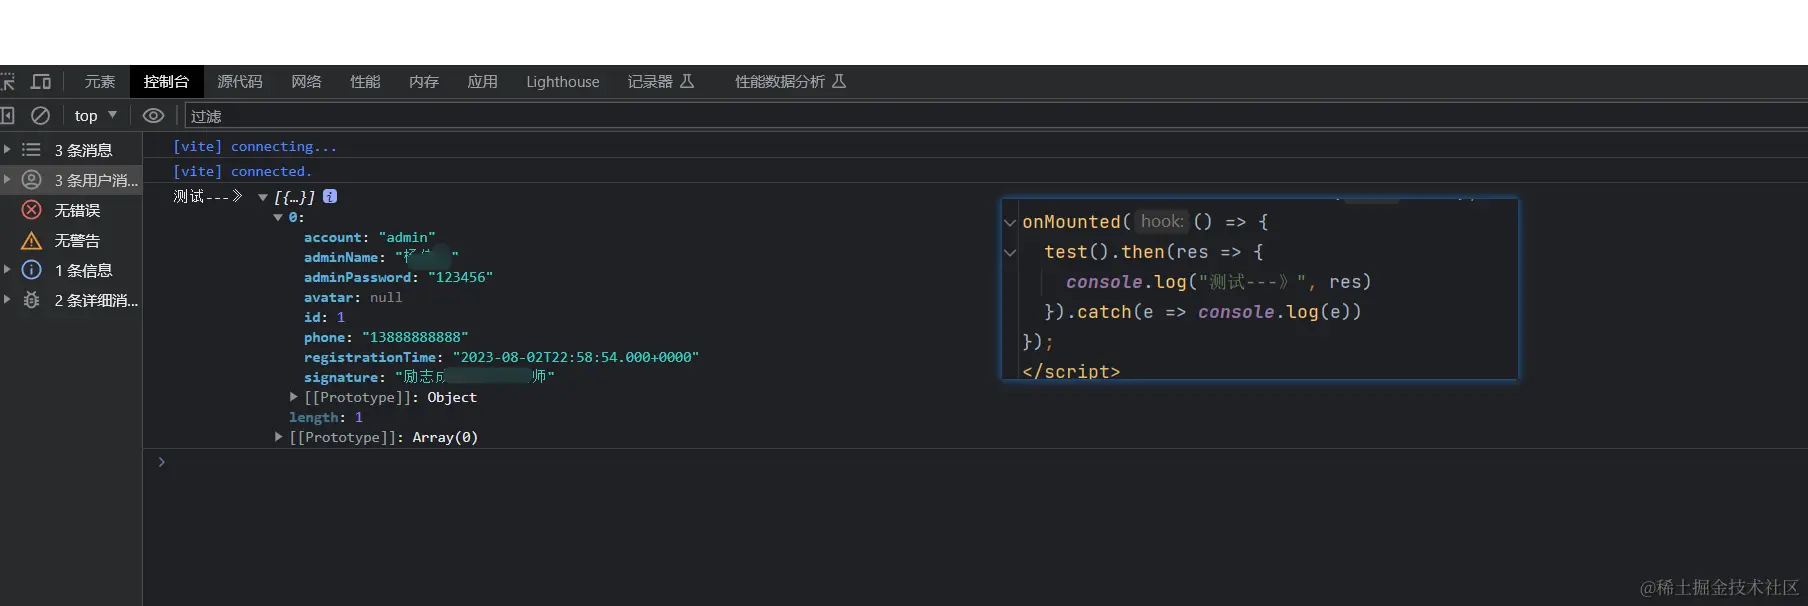
Task: Click the yellow warning icon for 无警告
Action: (31, 240)
